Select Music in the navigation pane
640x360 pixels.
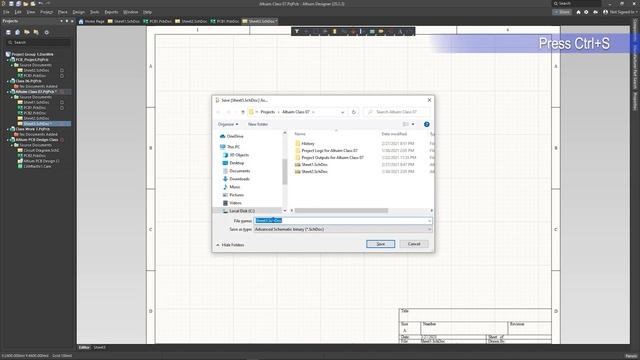[231, 187]
